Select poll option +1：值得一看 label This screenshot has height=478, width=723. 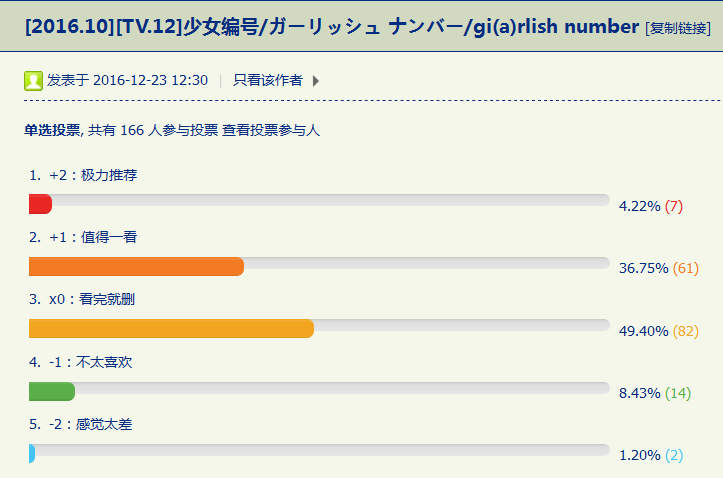point(93,237)
